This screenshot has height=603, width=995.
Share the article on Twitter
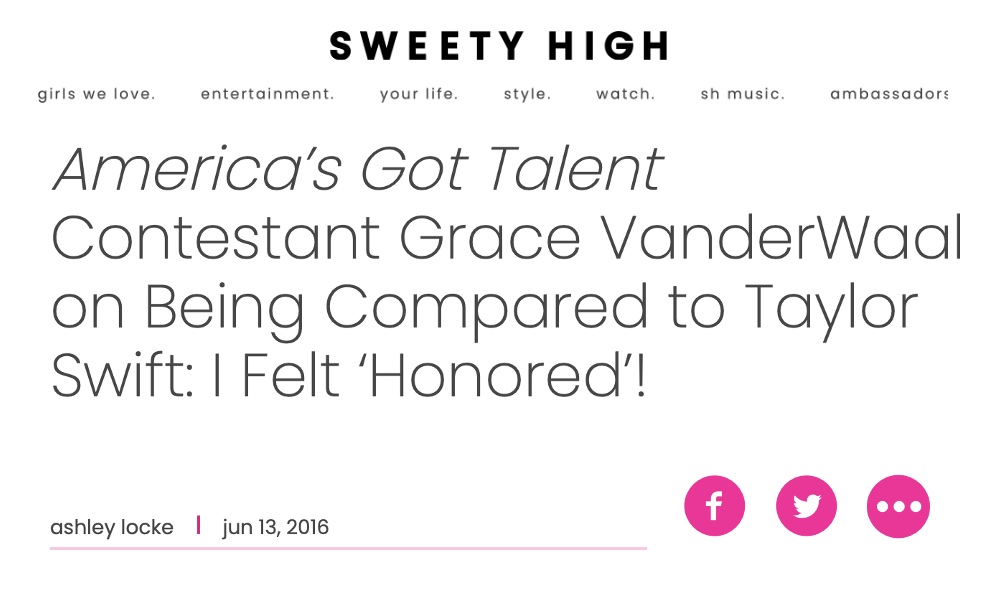click(806, 506)
